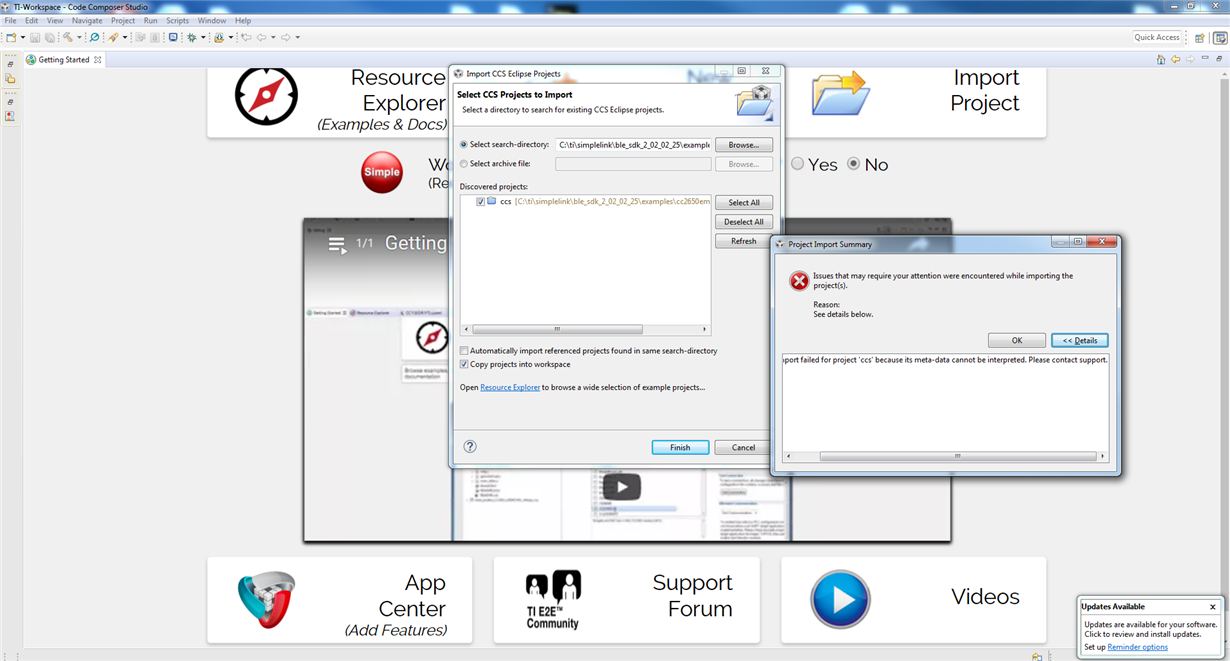
Task: Click the Reminder options link
Action: point(1137,647)
